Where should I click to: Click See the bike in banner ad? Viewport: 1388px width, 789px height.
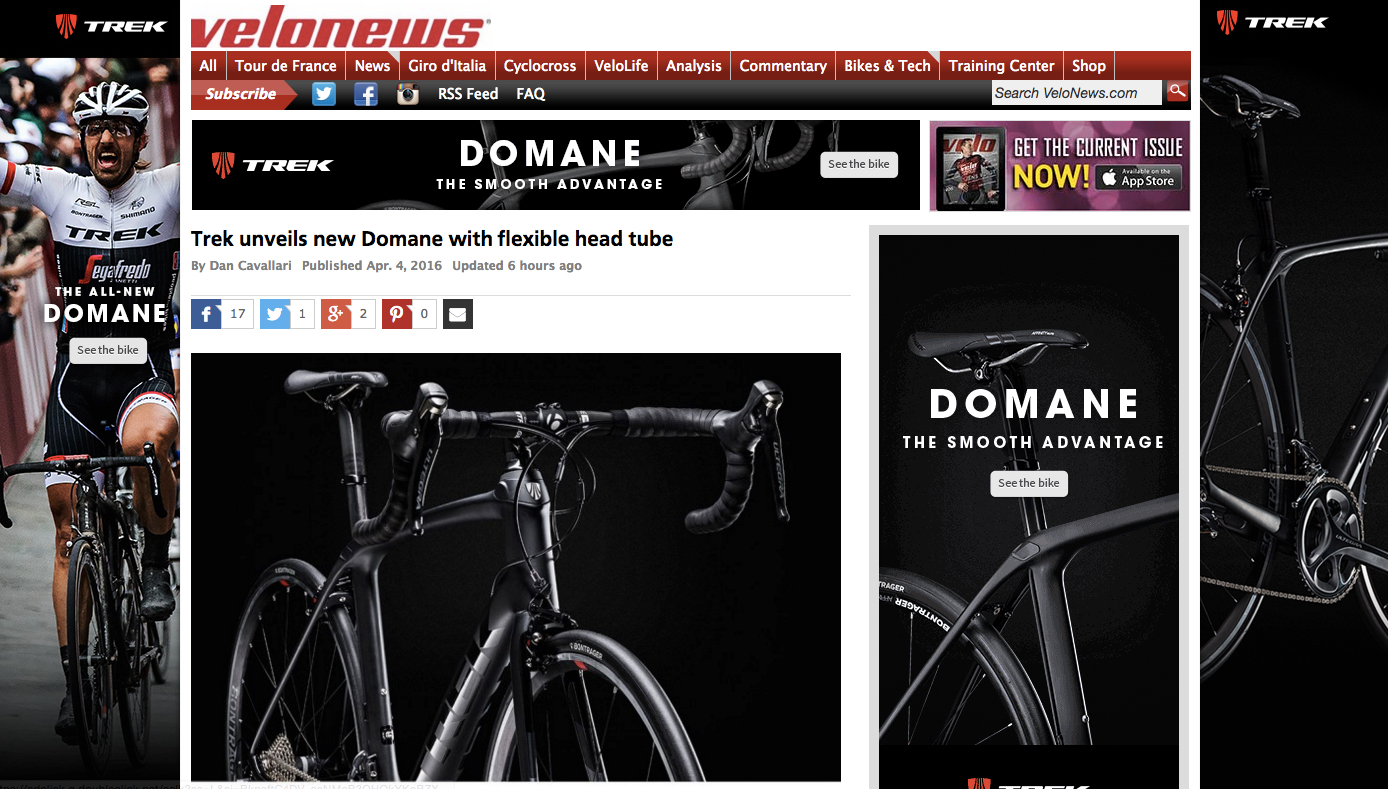coord(859,164)
